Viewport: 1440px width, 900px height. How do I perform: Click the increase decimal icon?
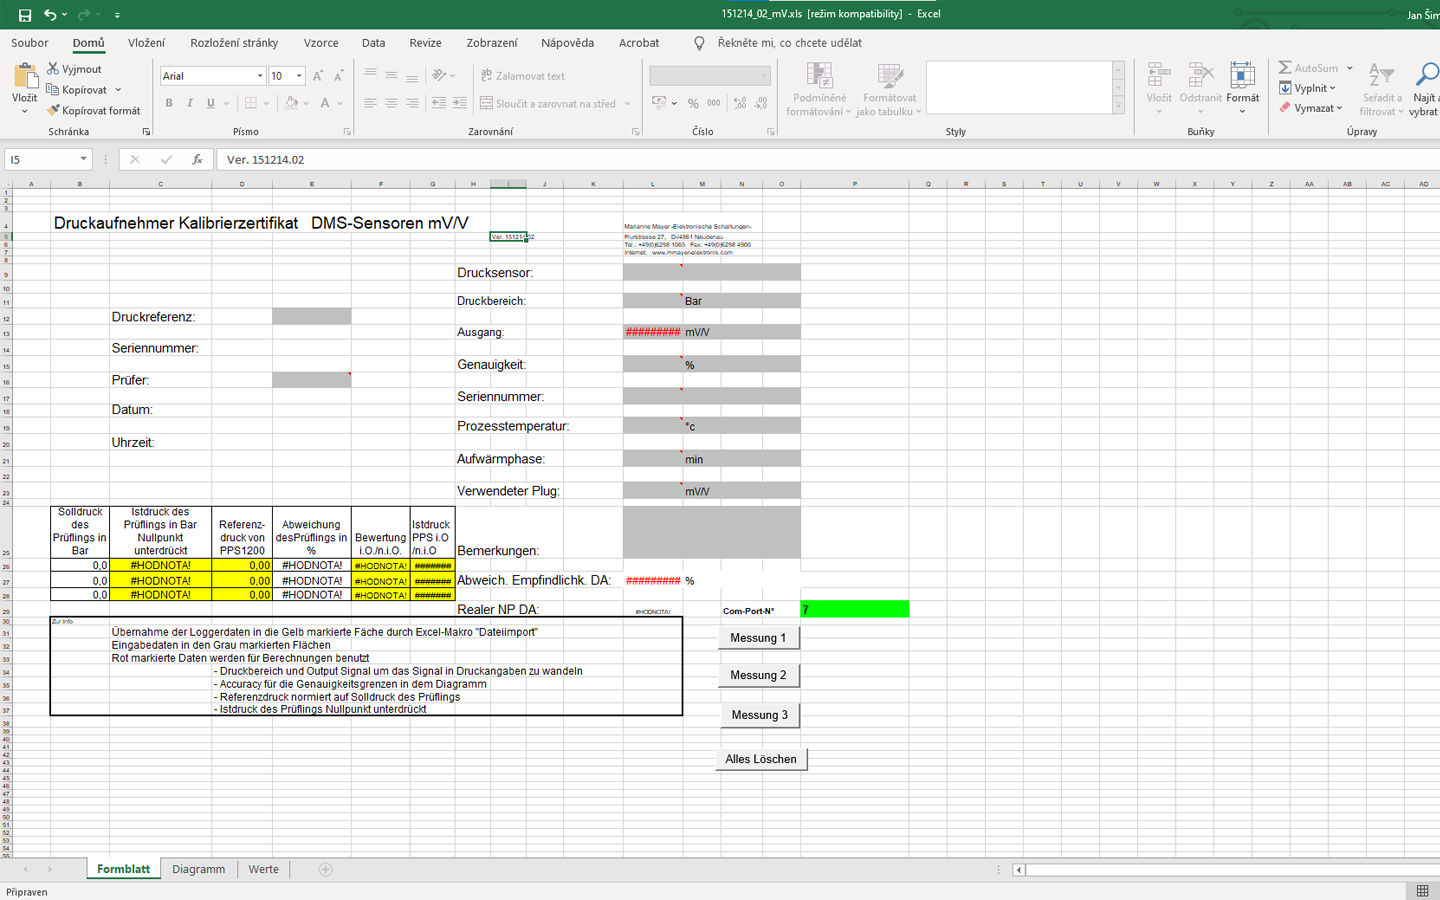coord(740,103)
